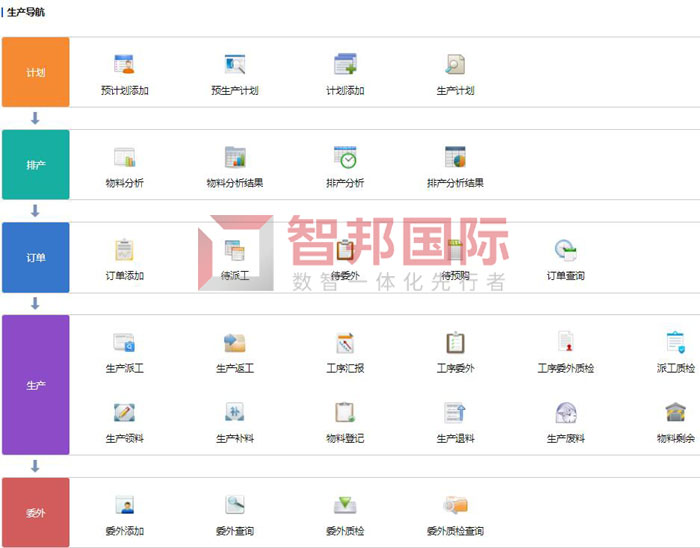The height and width of the screenshot is (548, 700).
Task: Open 计划添加 calendar icon
Action: 345,65
